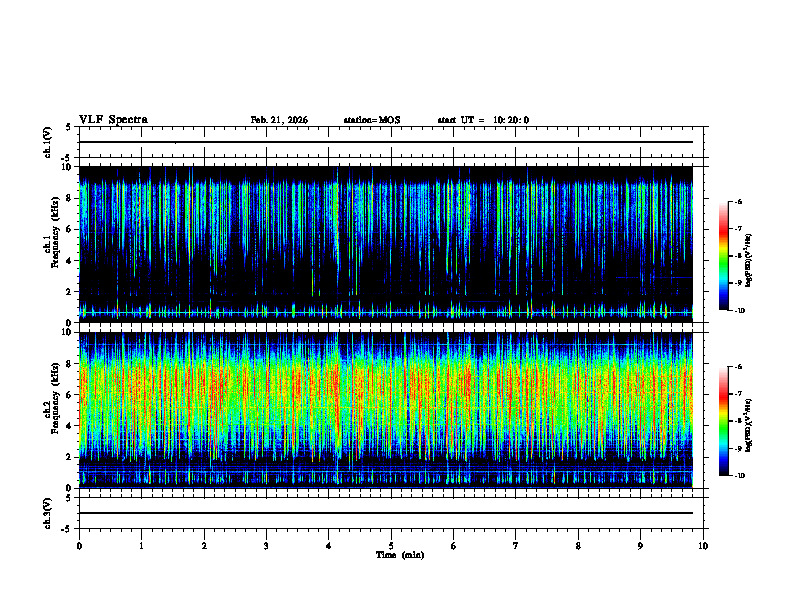Click the "8" kHz tick on ch.1 spectrogram

69,198
